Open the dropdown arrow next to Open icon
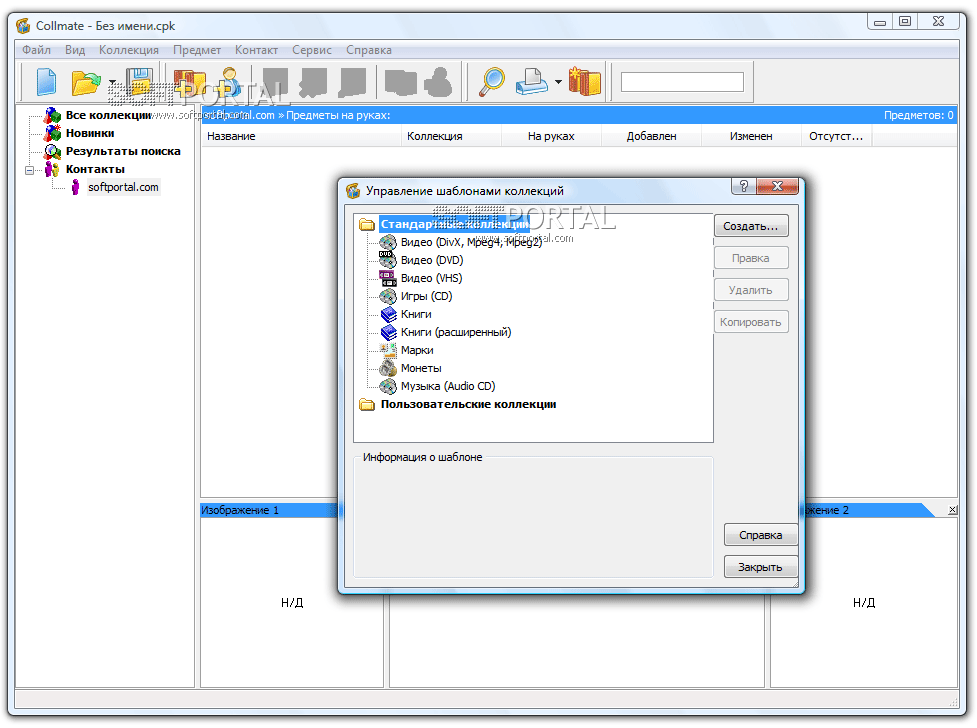The image size is (977, 728). [x=112, y=82]
